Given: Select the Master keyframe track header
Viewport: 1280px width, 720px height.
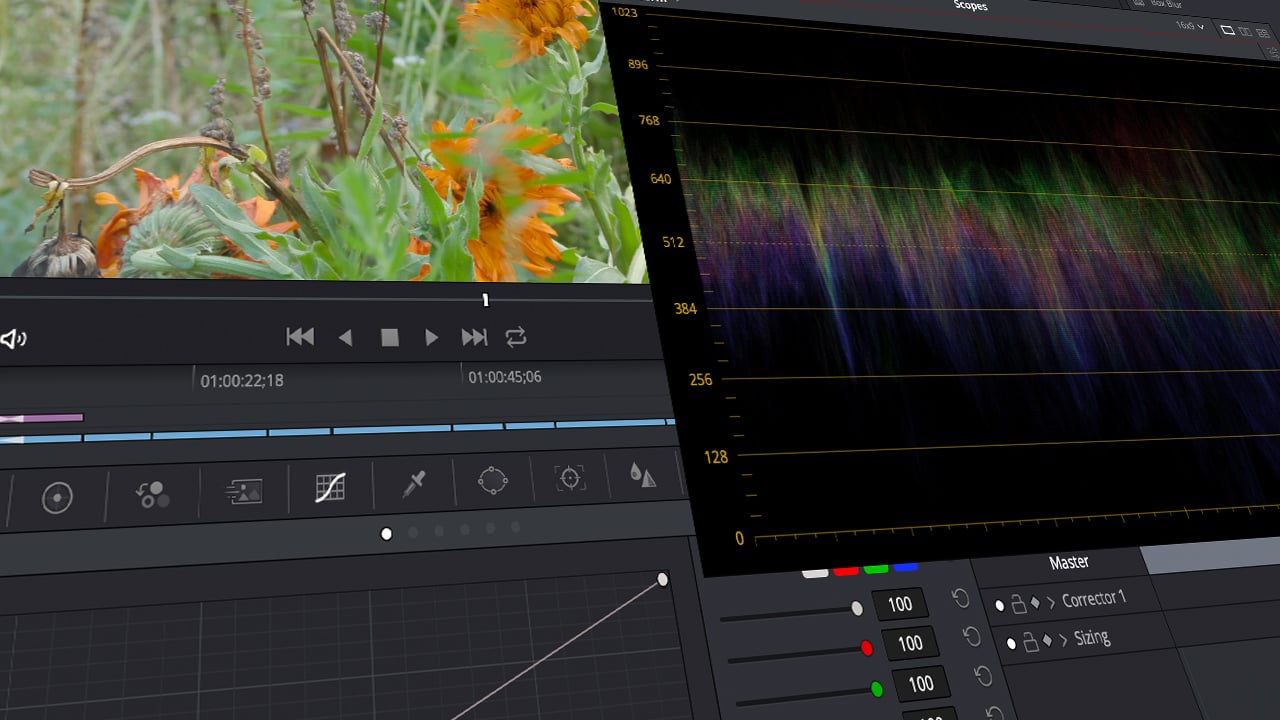Looking at the screenshot, I should [1070, 562].
